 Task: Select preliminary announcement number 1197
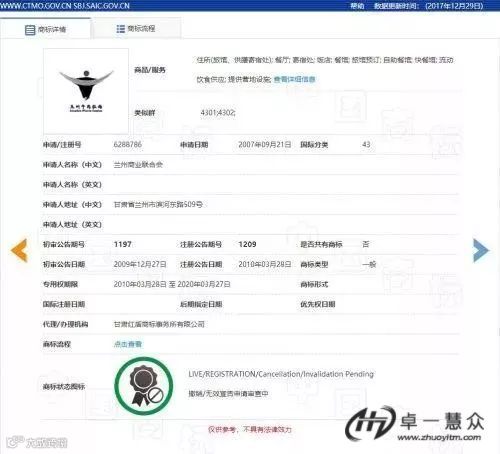123,244
